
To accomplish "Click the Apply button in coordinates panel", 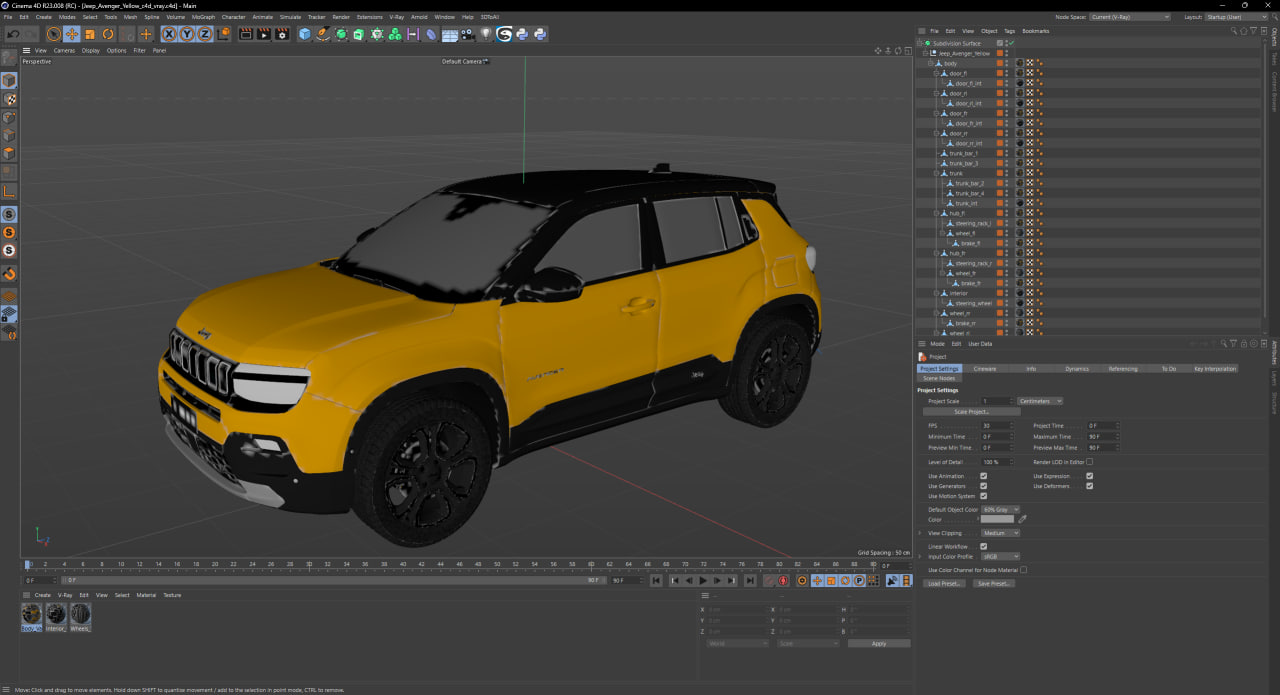I will tap(879, 643).
